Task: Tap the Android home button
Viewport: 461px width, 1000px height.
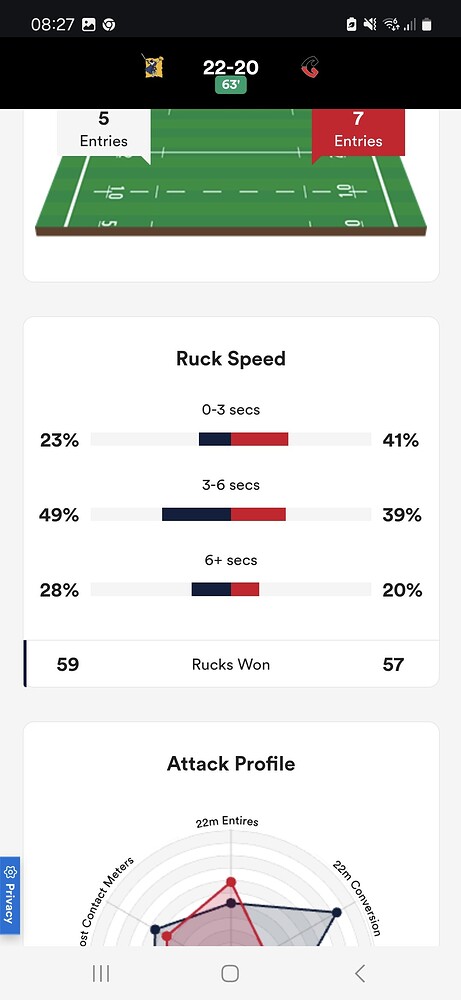Action: (x=230, y=973)
